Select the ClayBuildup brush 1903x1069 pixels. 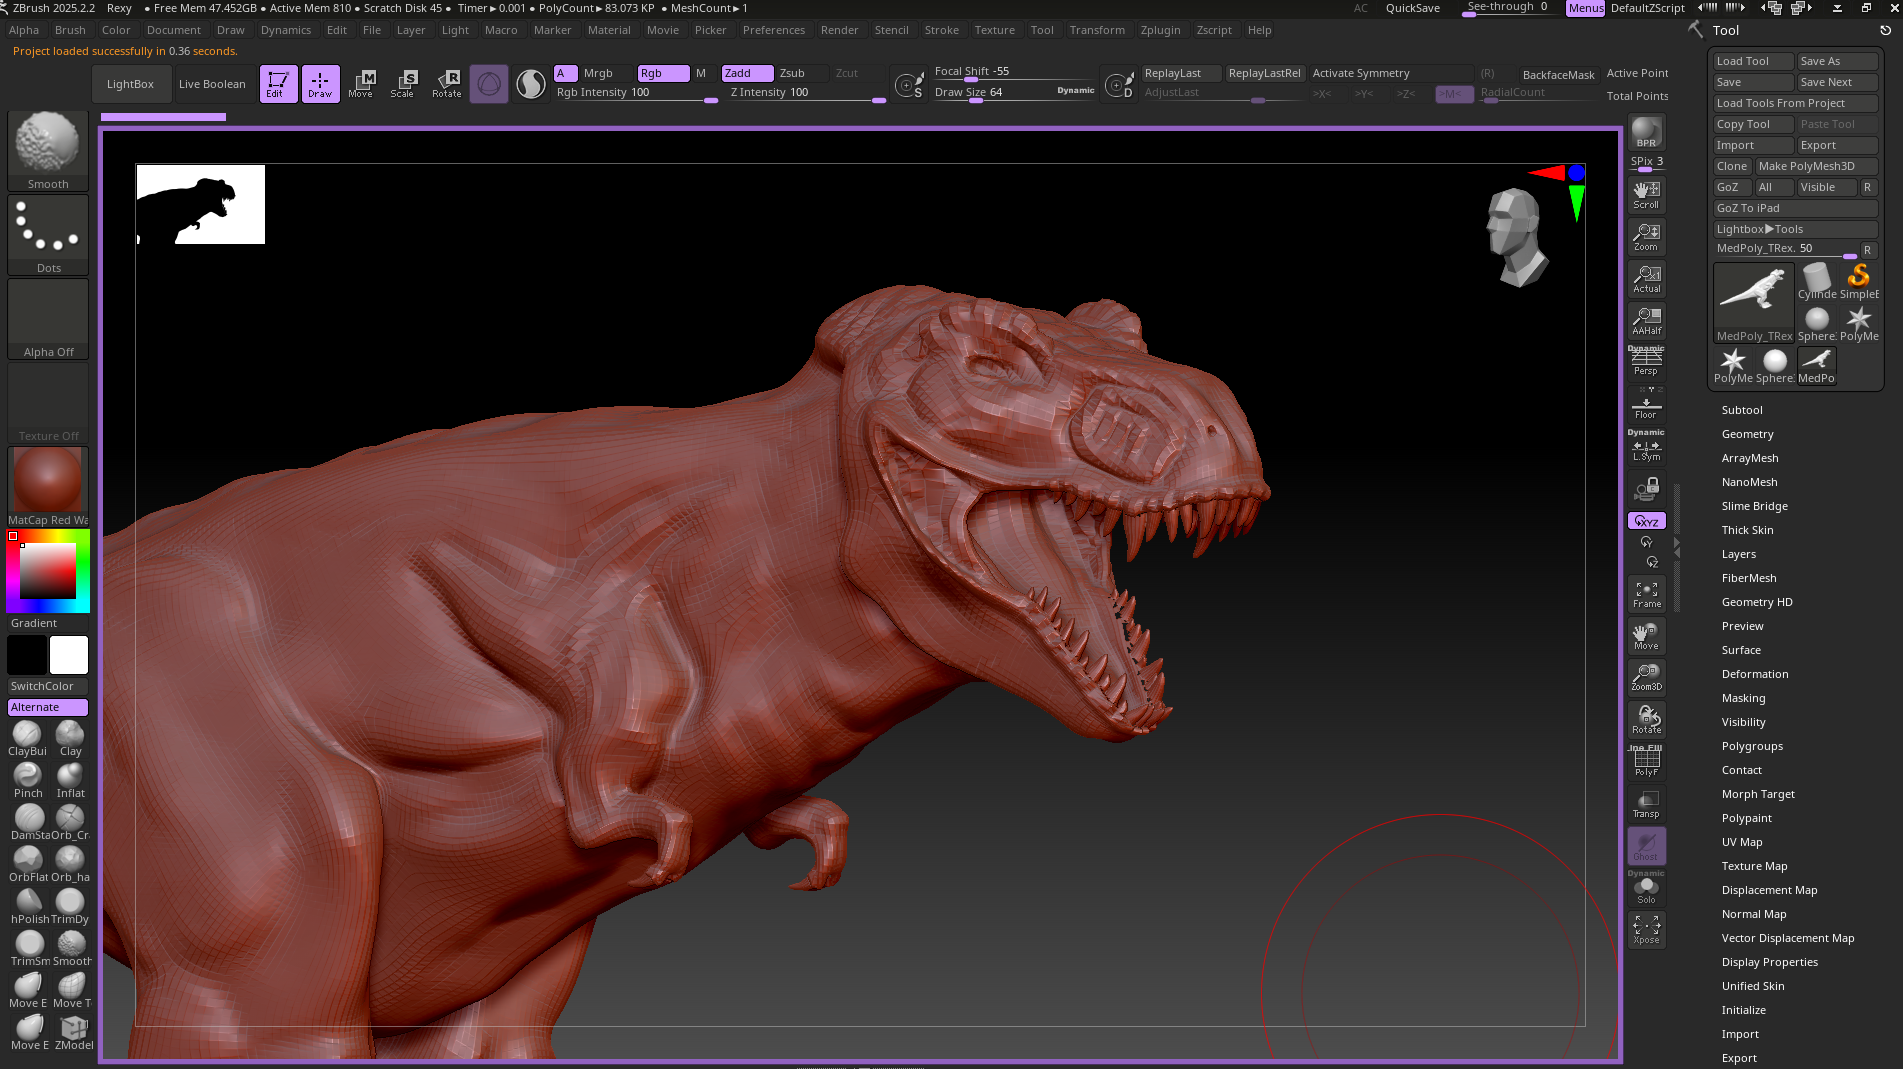pyautogui.click(x=28, y=738)
